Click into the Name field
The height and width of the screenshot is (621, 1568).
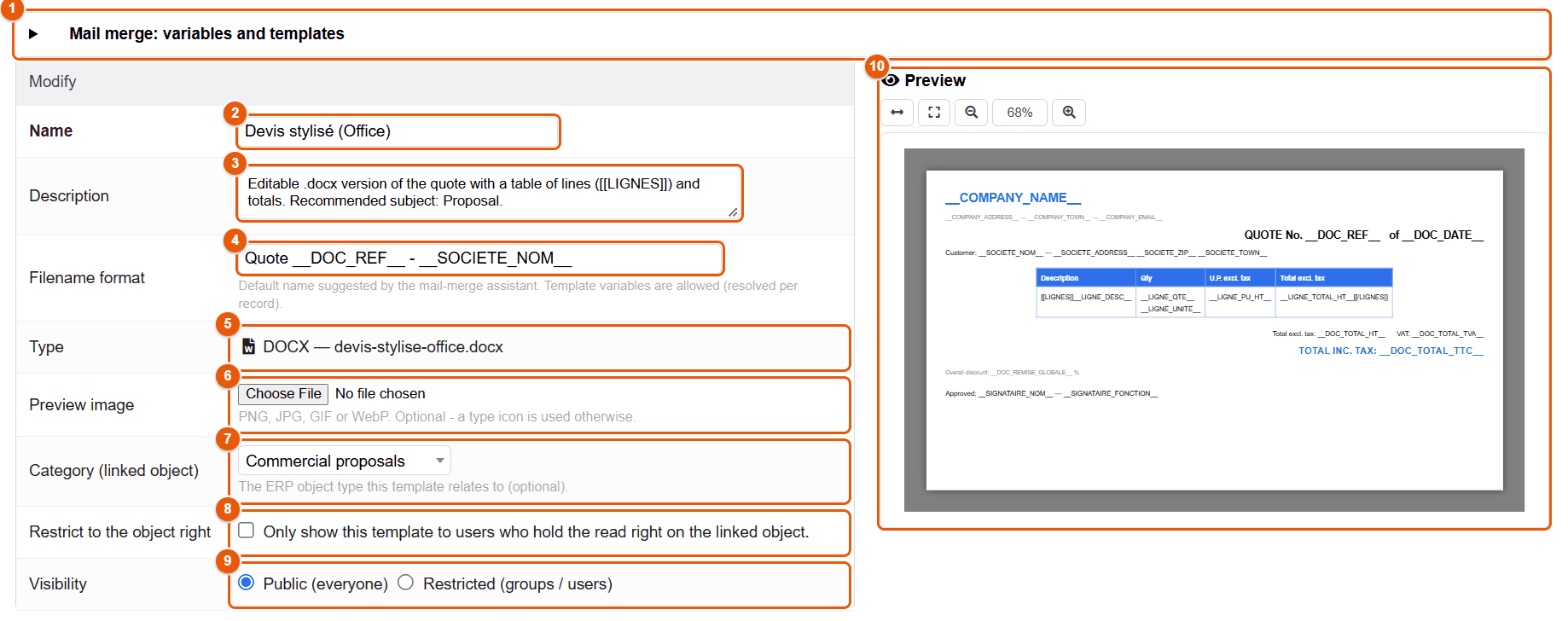pyautogui.click(x=398, y=131)
